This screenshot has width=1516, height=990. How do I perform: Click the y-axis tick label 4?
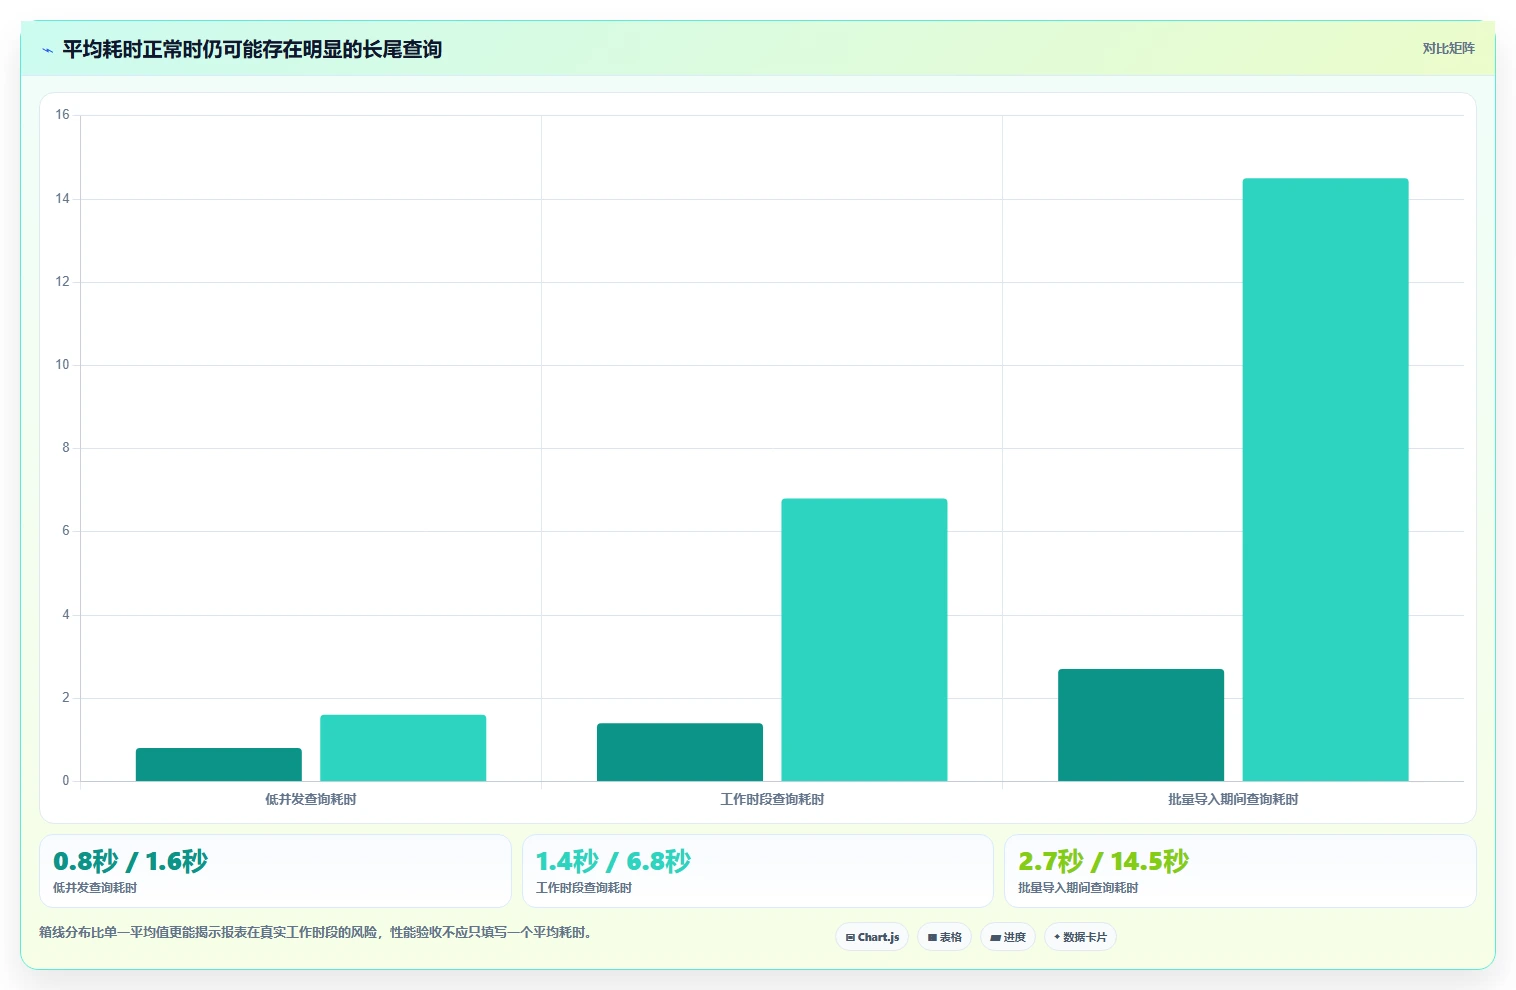click(66, 615)
